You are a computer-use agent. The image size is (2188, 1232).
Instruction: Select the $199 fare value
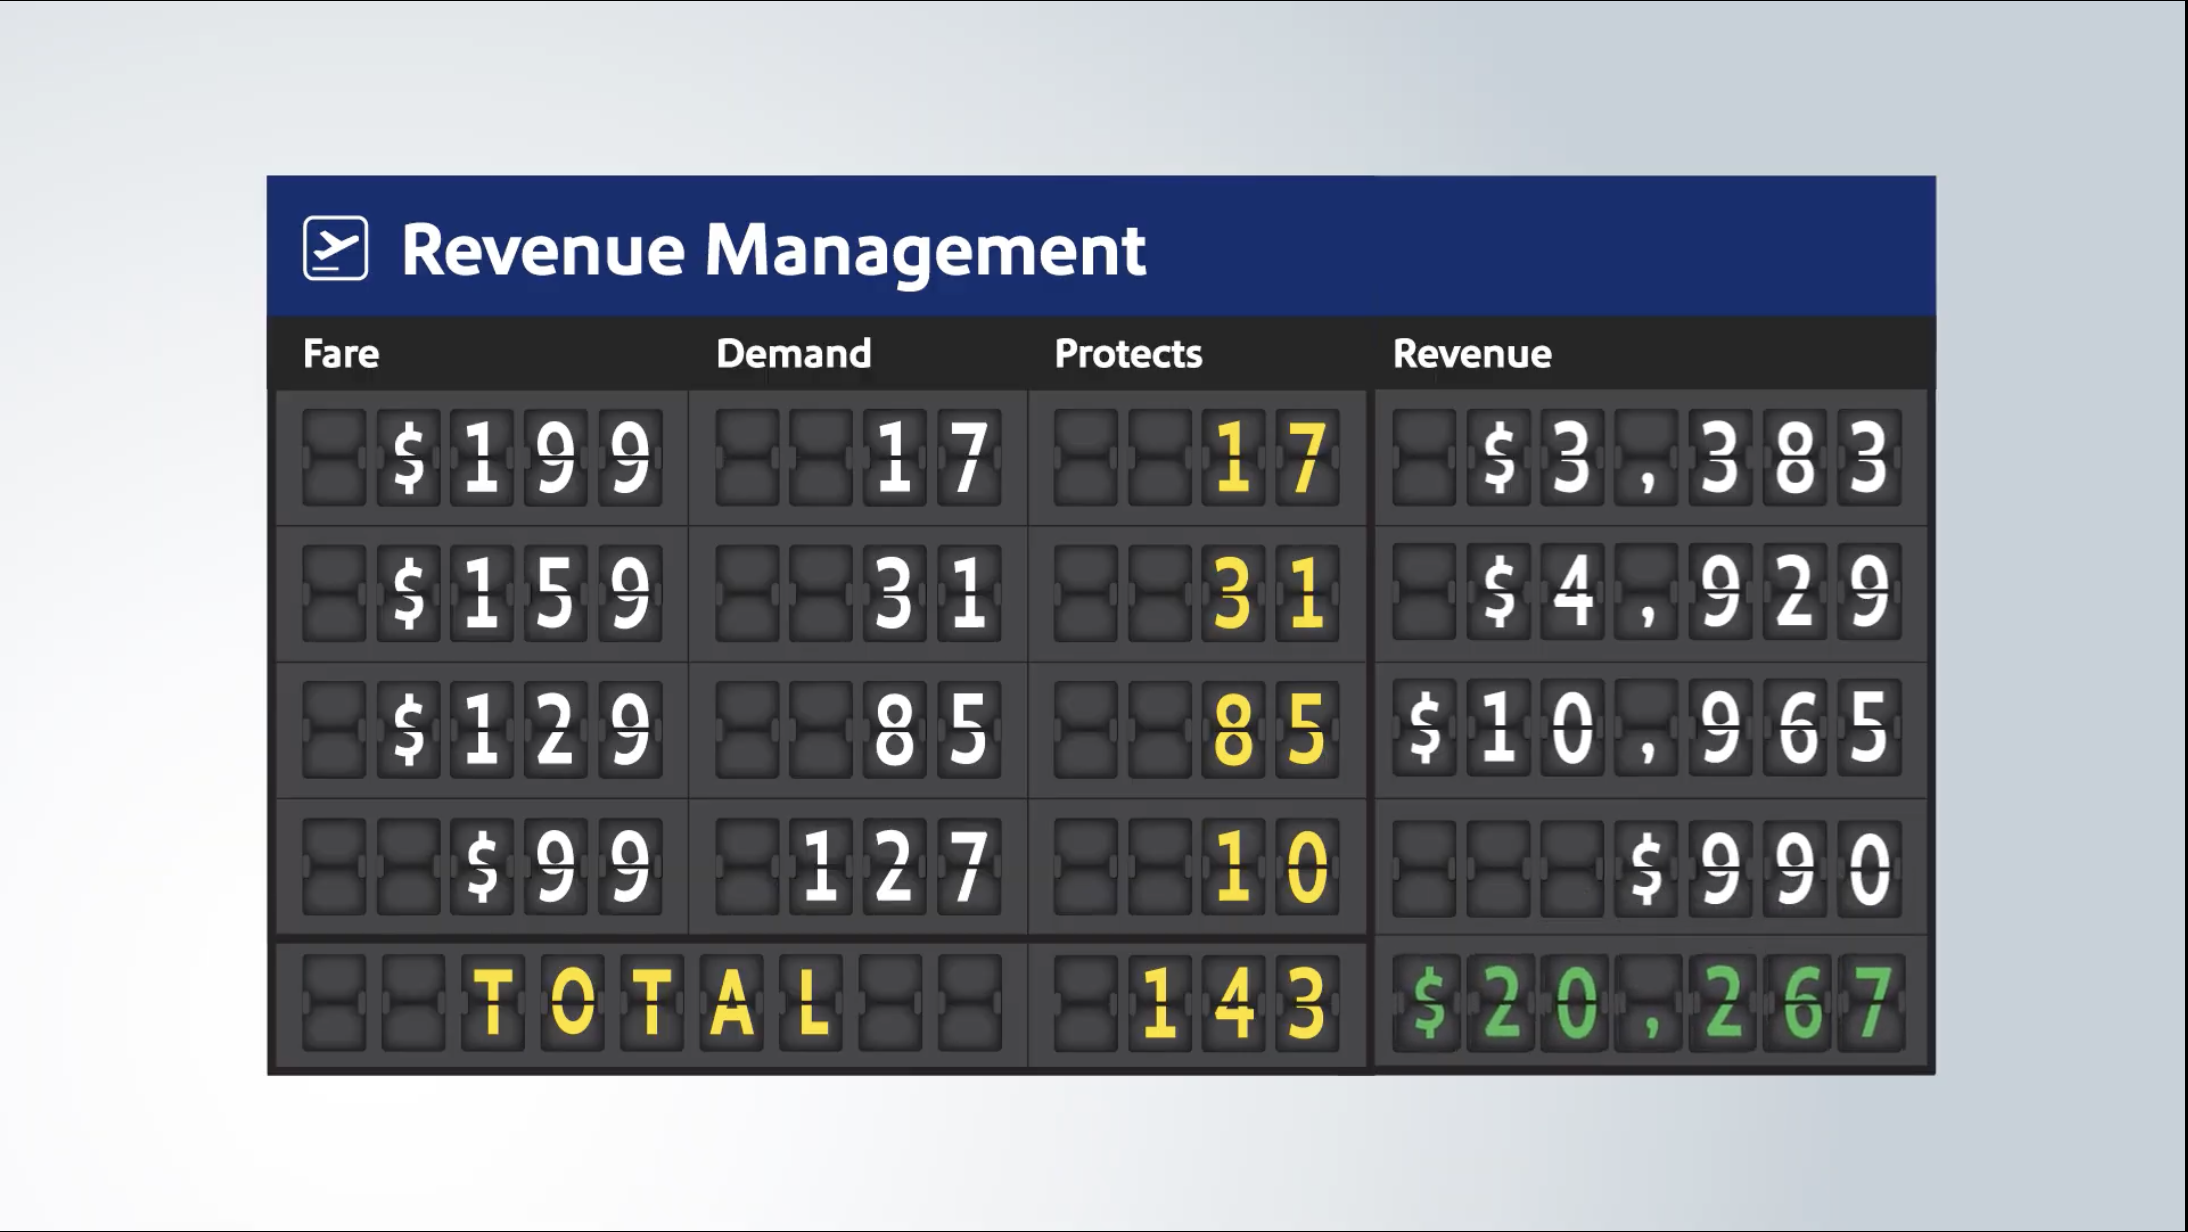pos(519,458)
